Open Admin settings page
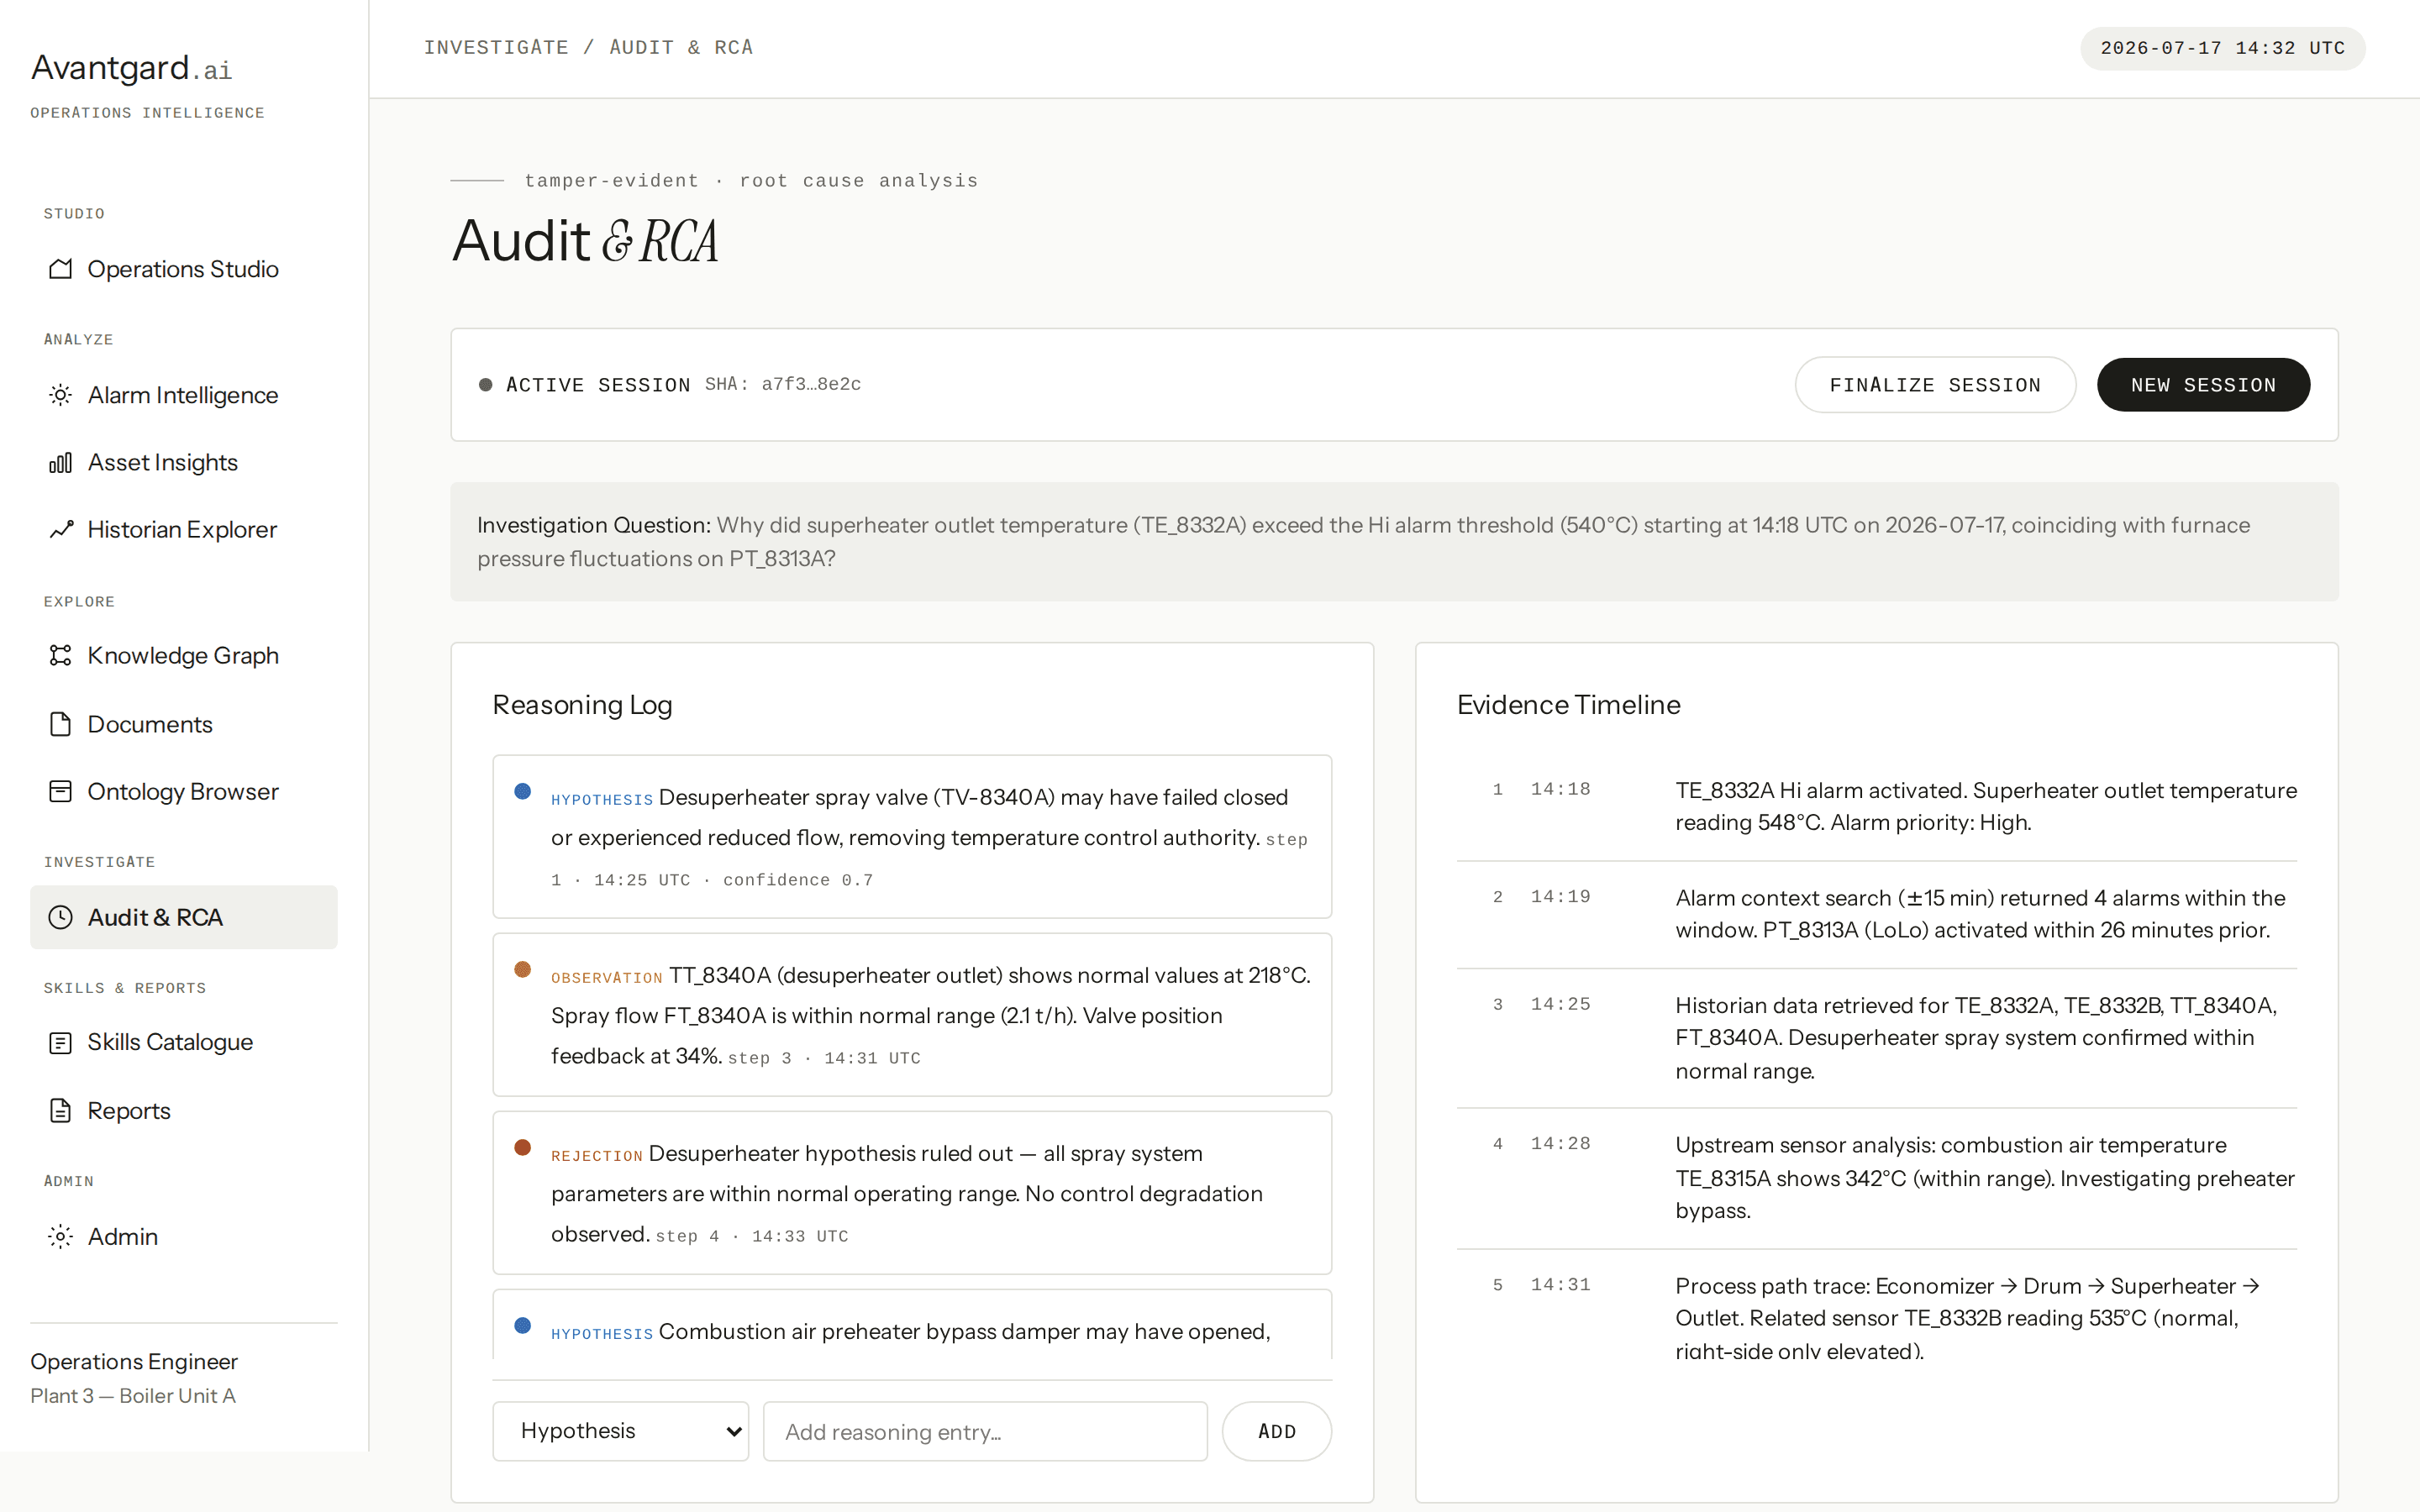Viewport: 2420px width, 1512px height. click(184, 1236)
